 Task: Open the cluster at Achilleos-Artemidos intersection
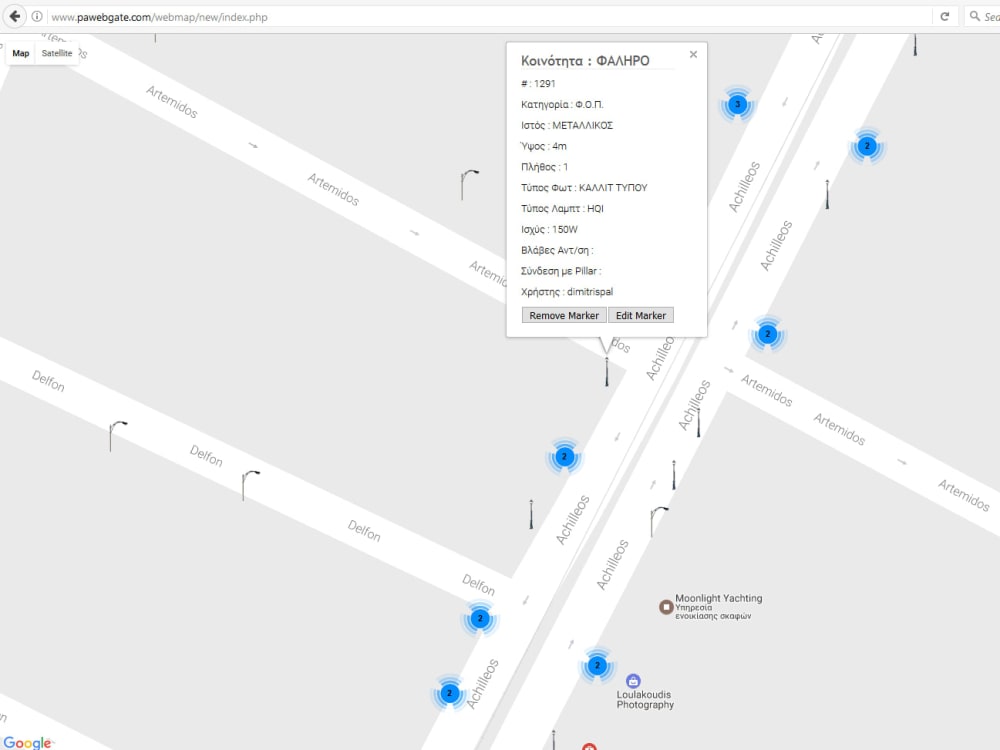tap(767, 334)
